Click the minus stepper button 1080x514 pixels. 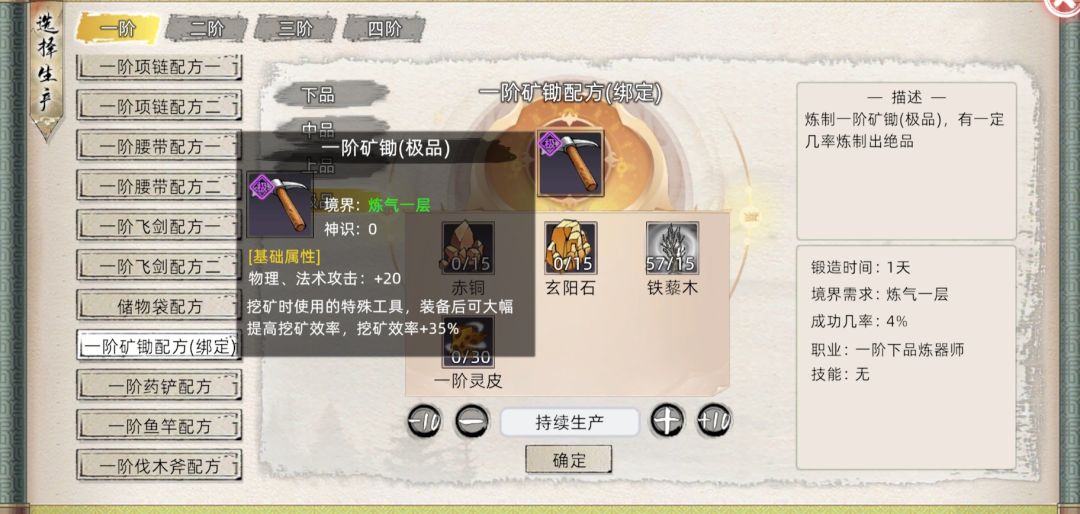[472, 421]
